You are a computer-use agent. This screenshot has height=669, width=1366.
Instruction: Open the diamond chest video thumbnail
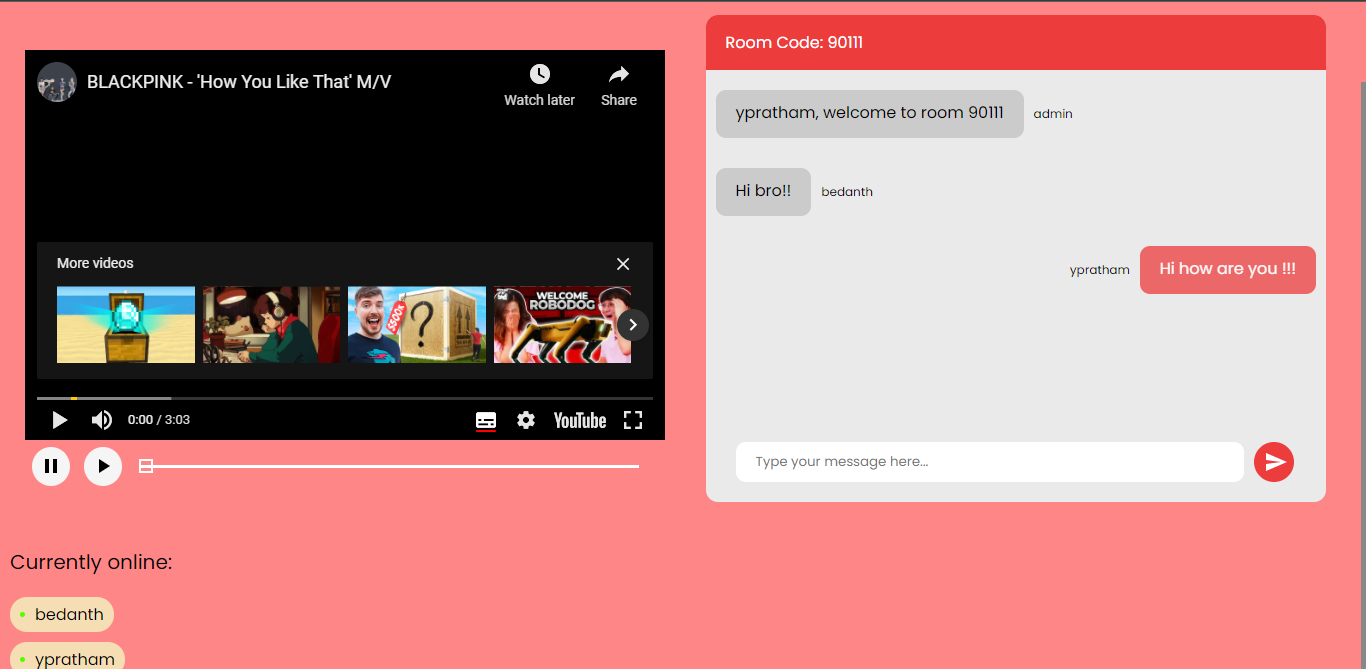pos(126,325)
